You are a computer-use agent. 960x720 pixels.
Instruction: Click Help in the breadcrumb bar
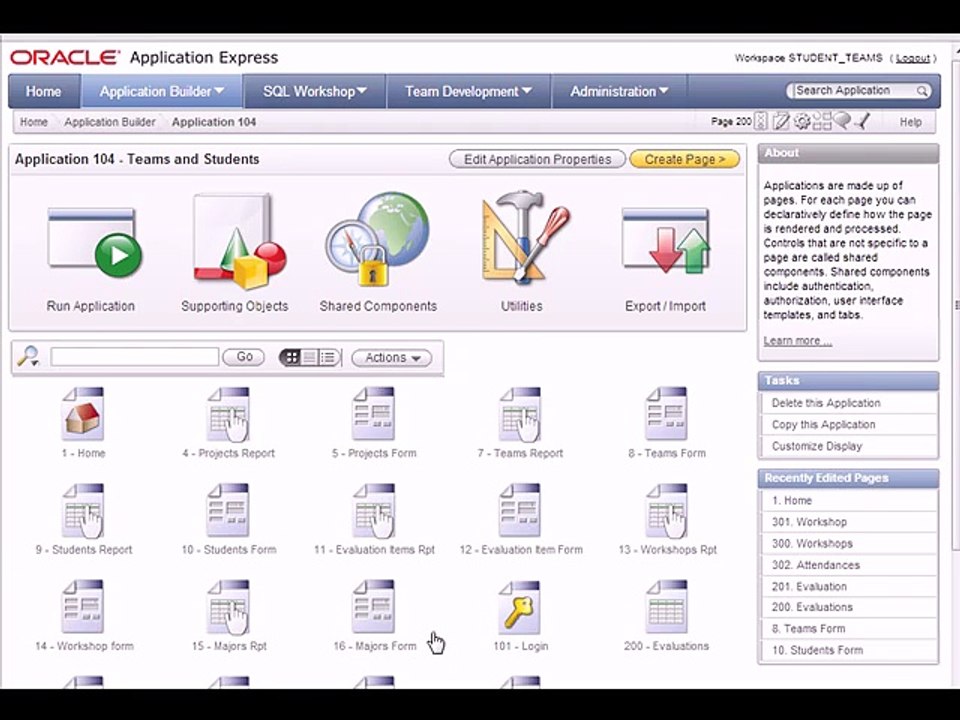910,122
